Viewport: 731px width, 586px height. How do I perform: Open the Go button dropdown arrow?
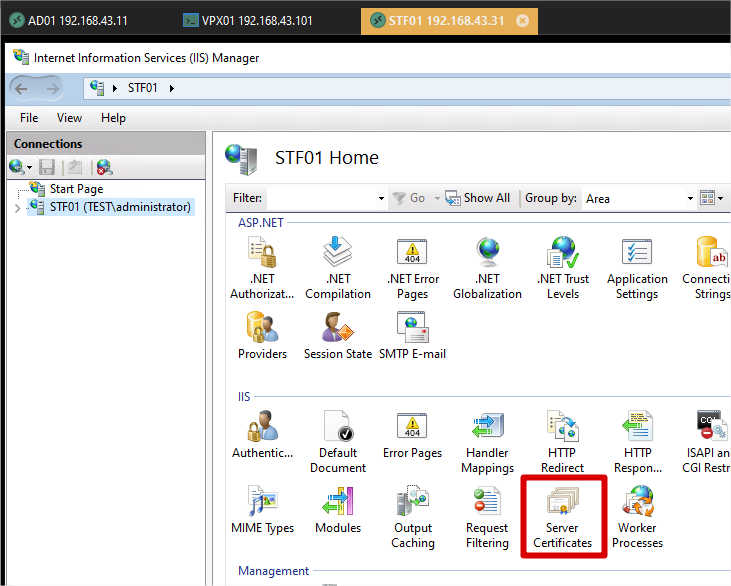(x=437, y=198)
